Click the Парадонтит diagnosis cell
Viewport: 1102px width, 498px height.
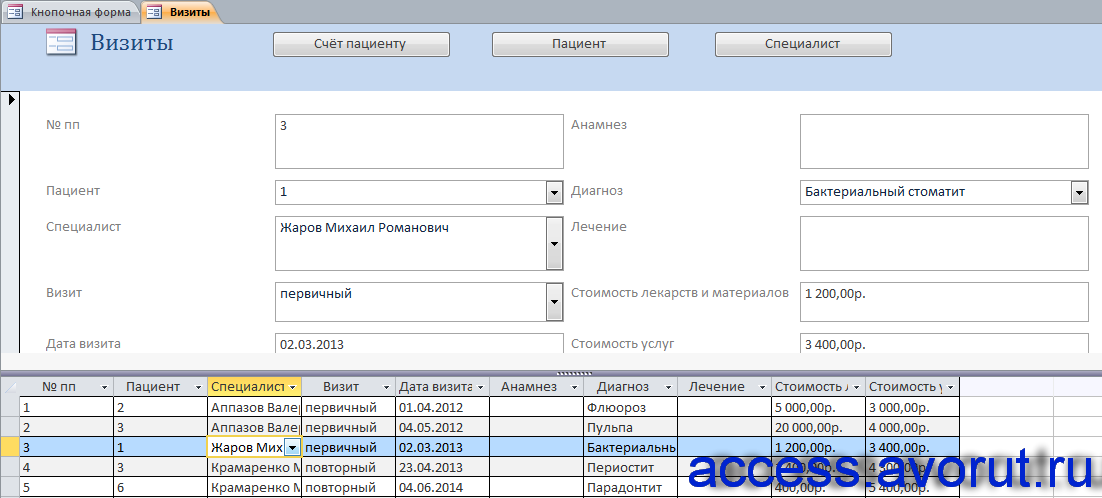[630, 487]
